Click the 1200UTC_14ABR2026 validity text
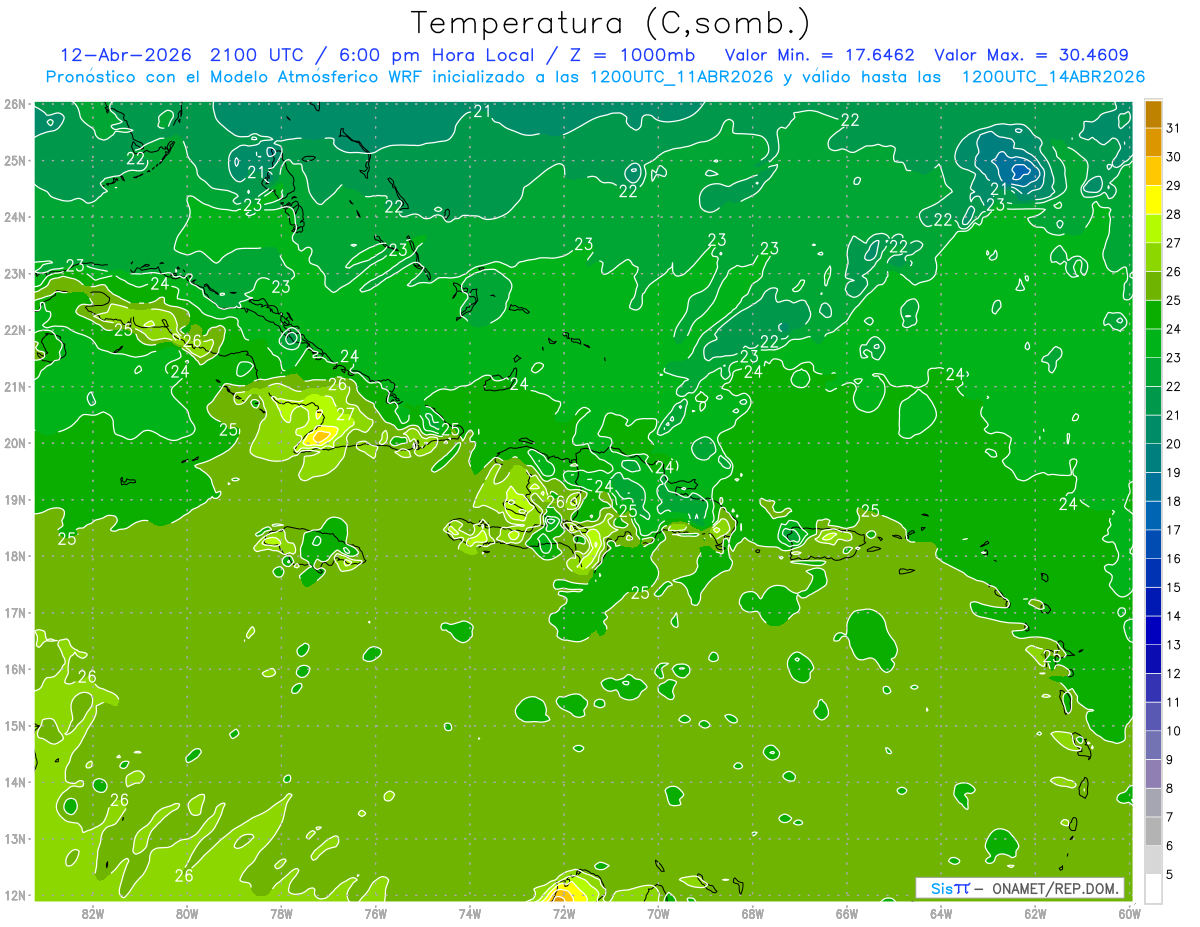Screen dimensions: 1200x927 point(1053,77)
